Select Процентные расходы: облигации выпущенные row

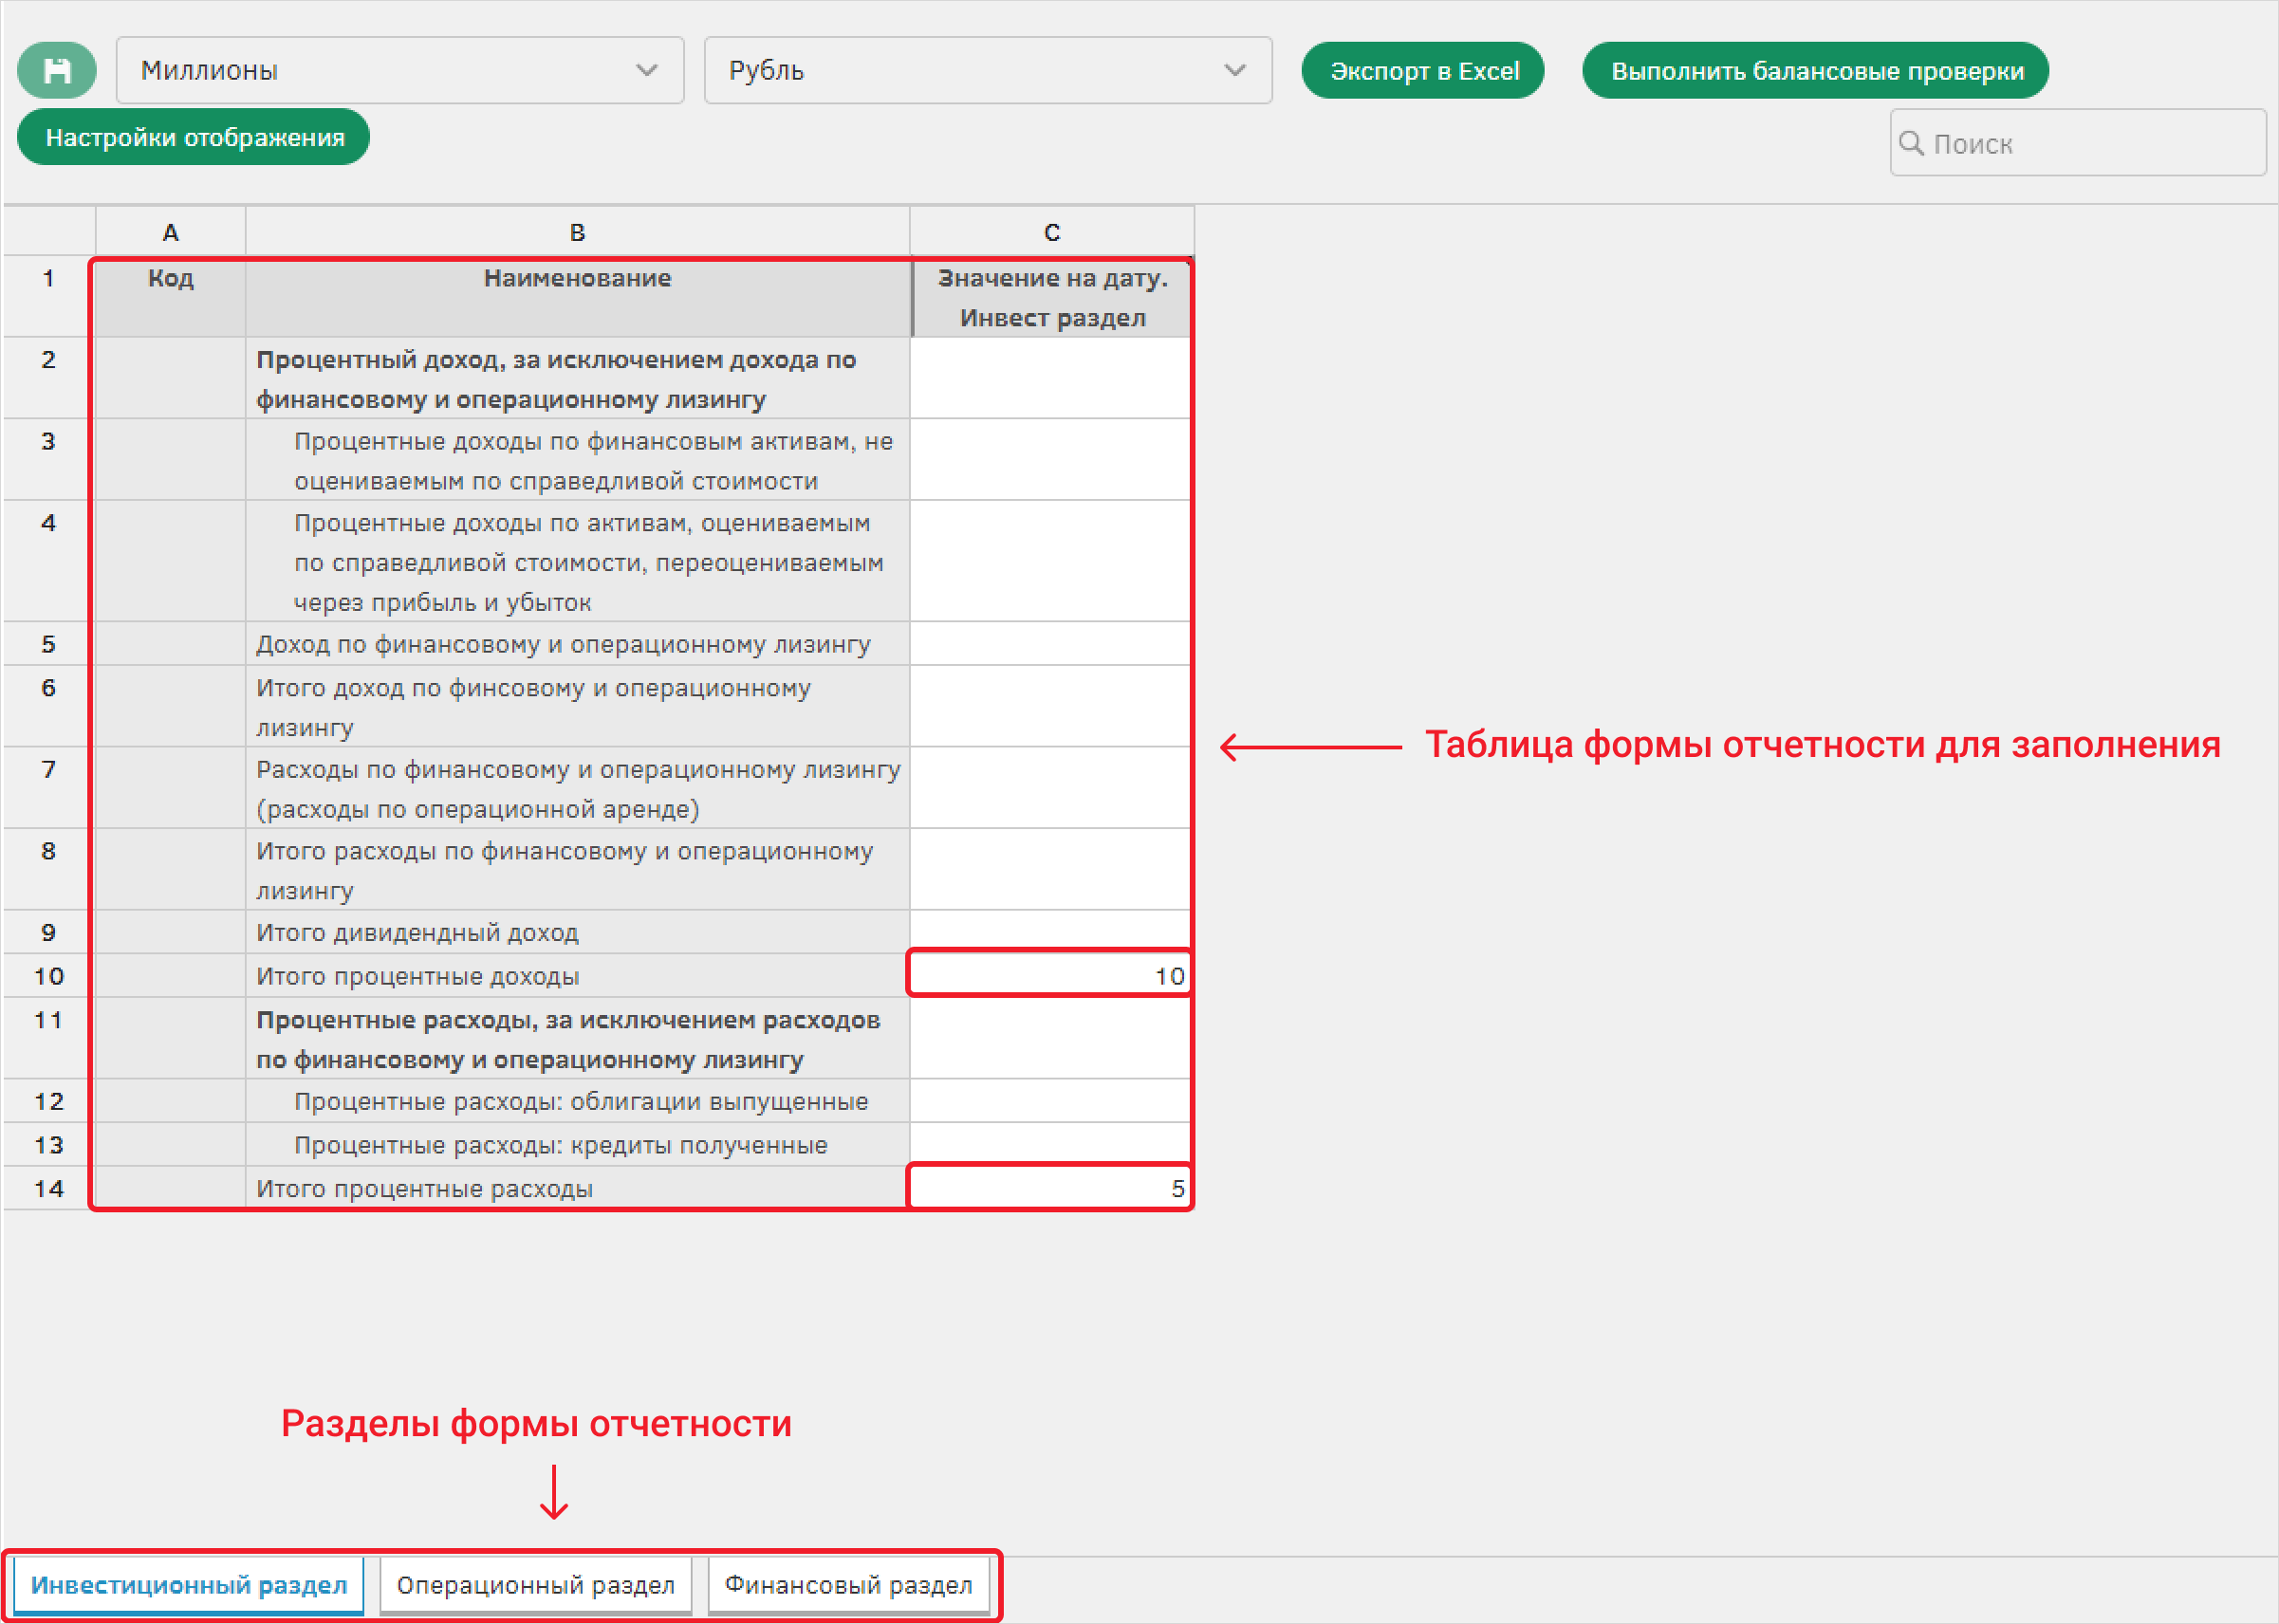coord(578,1101)
